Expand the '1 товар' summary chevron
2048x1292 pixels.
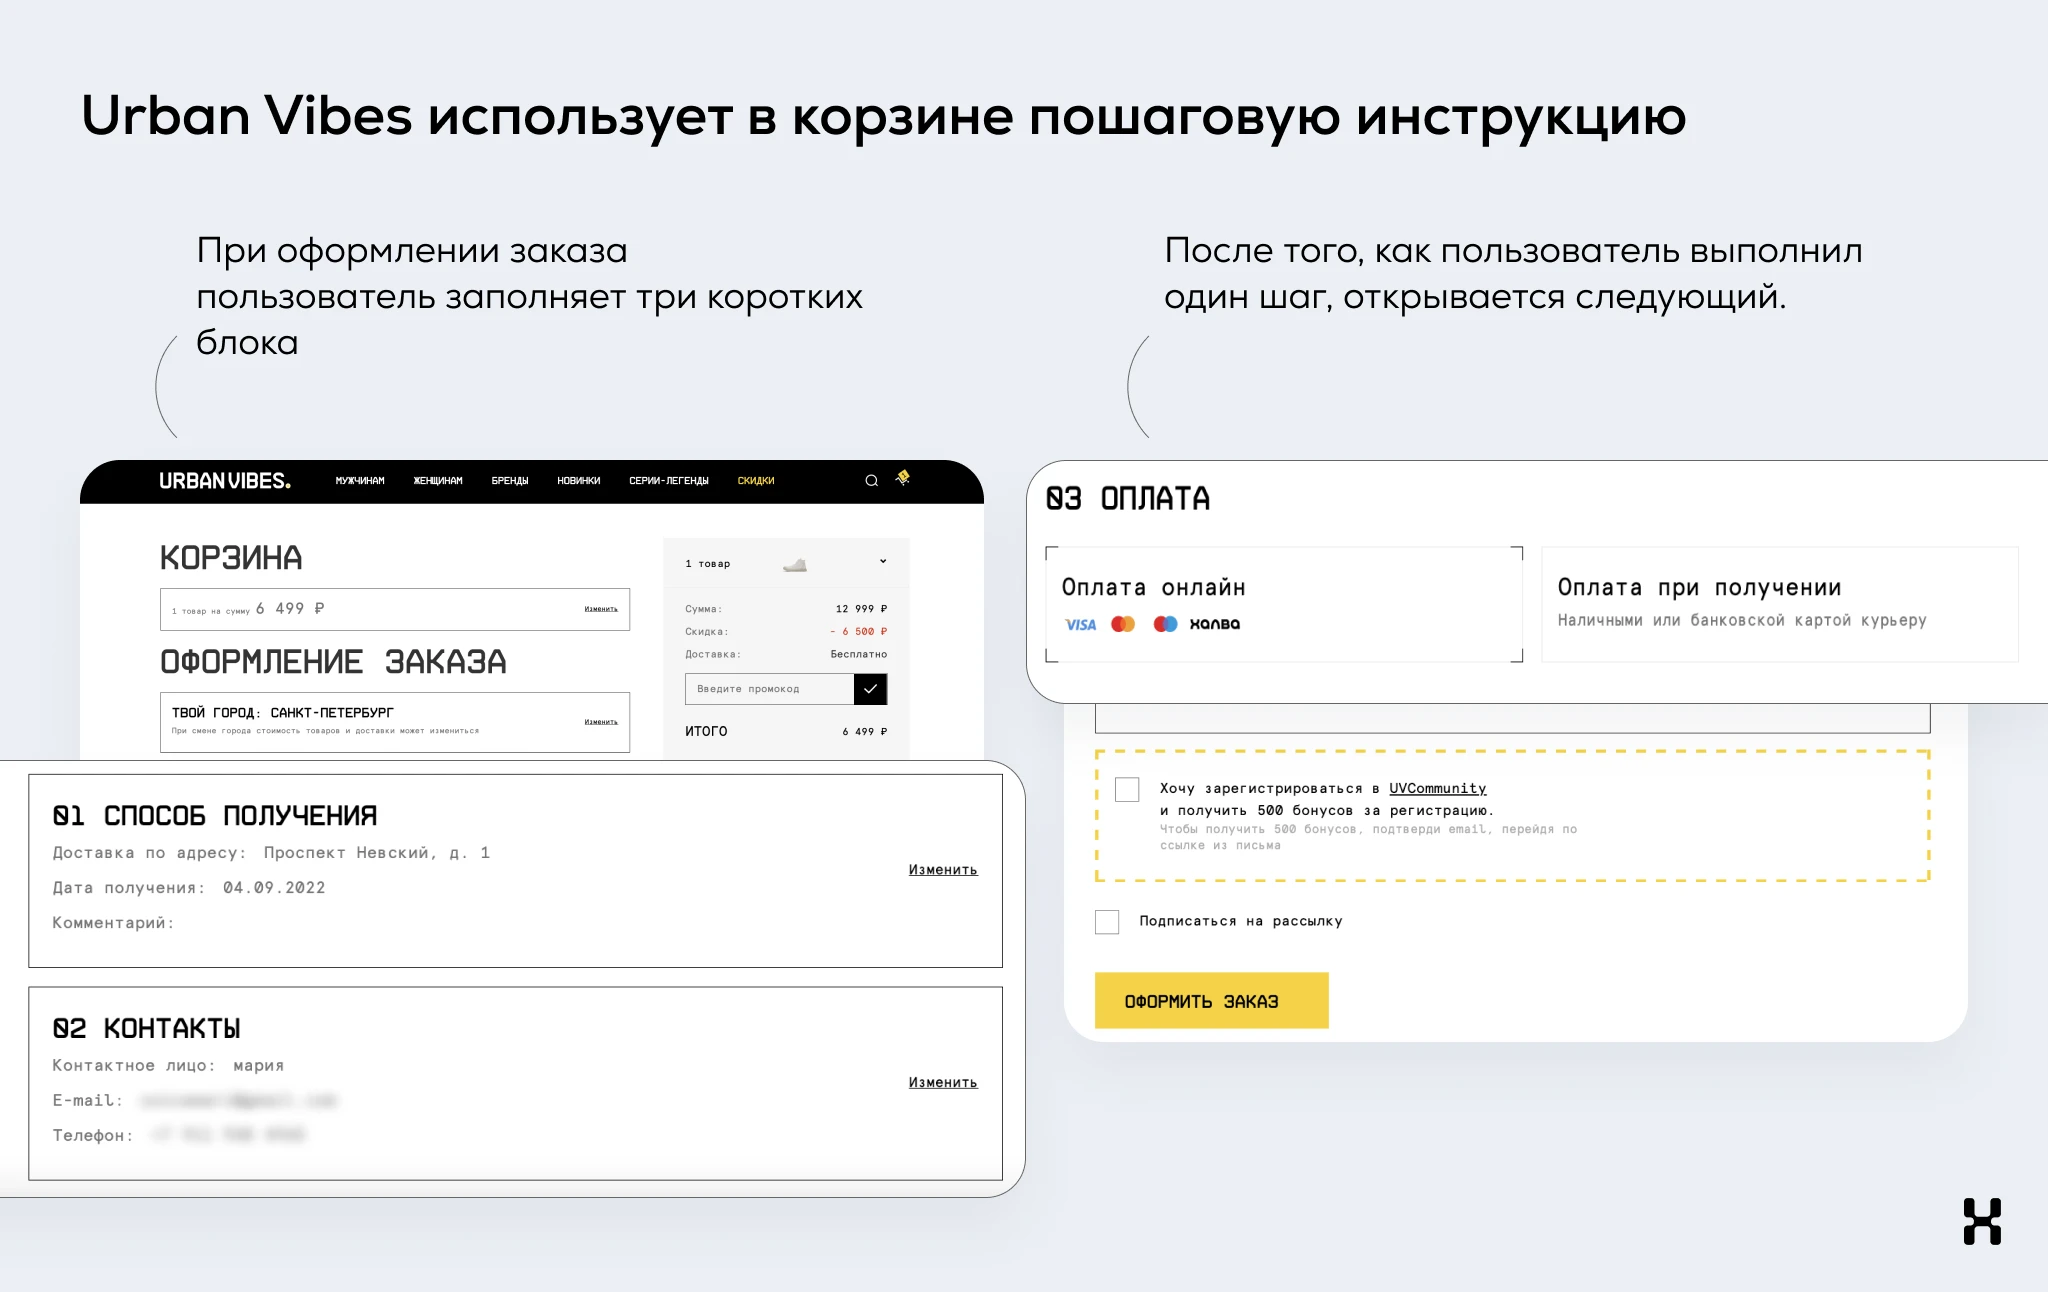(883, 562)
